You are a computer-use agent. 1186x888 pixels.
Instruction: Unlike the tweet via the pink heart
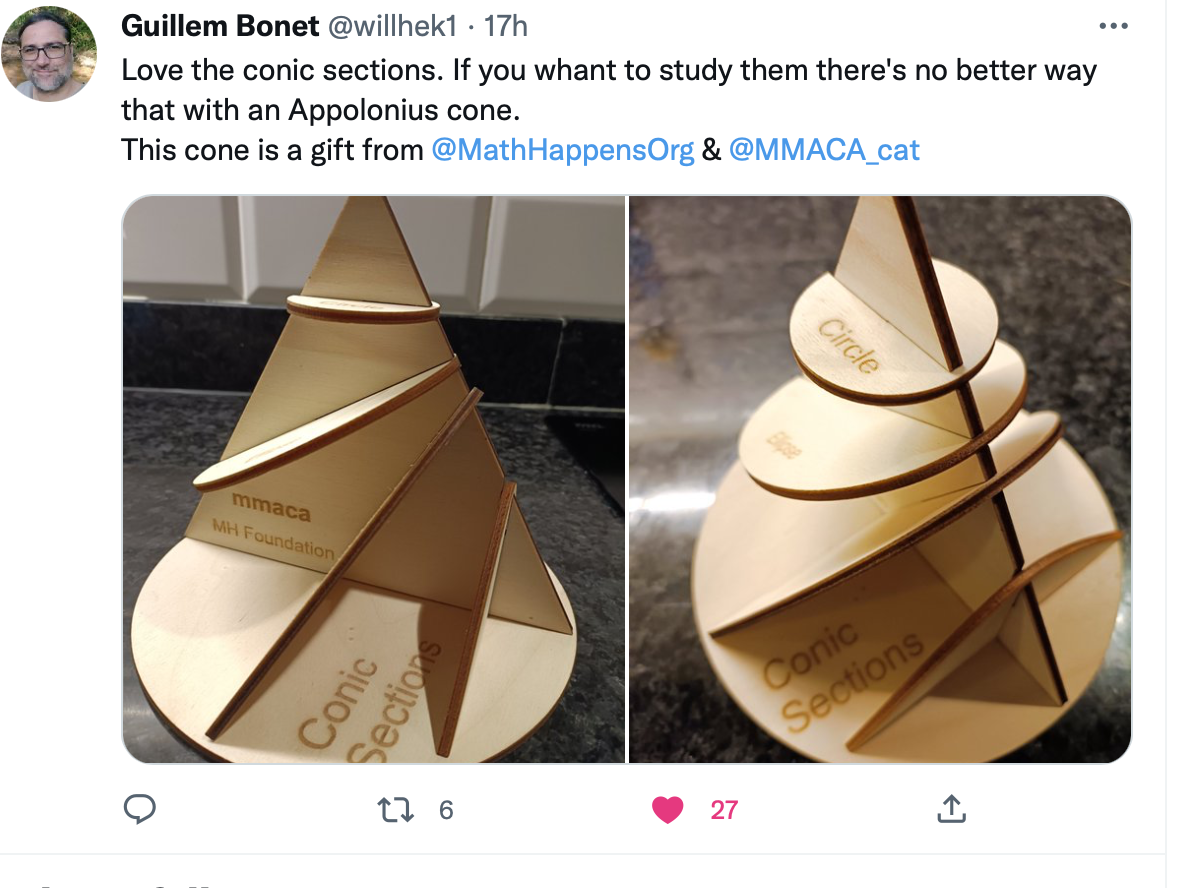coord(667,810)
